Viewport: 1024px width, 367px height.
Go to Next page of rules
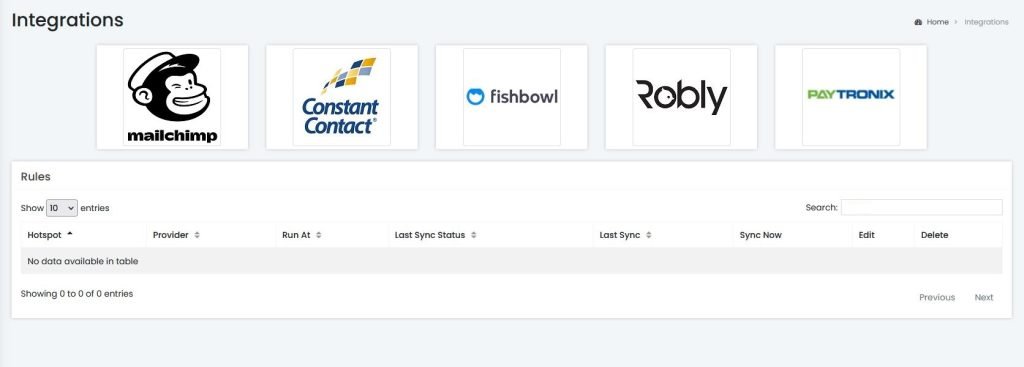[x=984, y=297]
